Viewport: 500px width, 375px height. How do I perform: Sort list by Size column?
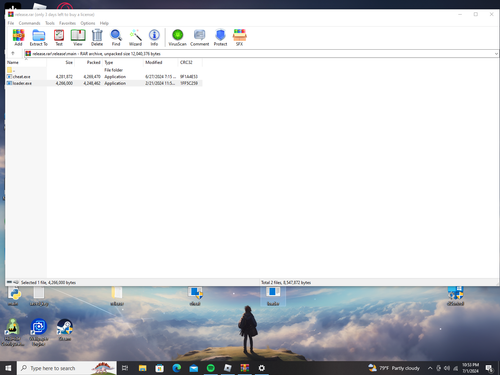coord(61,62)
